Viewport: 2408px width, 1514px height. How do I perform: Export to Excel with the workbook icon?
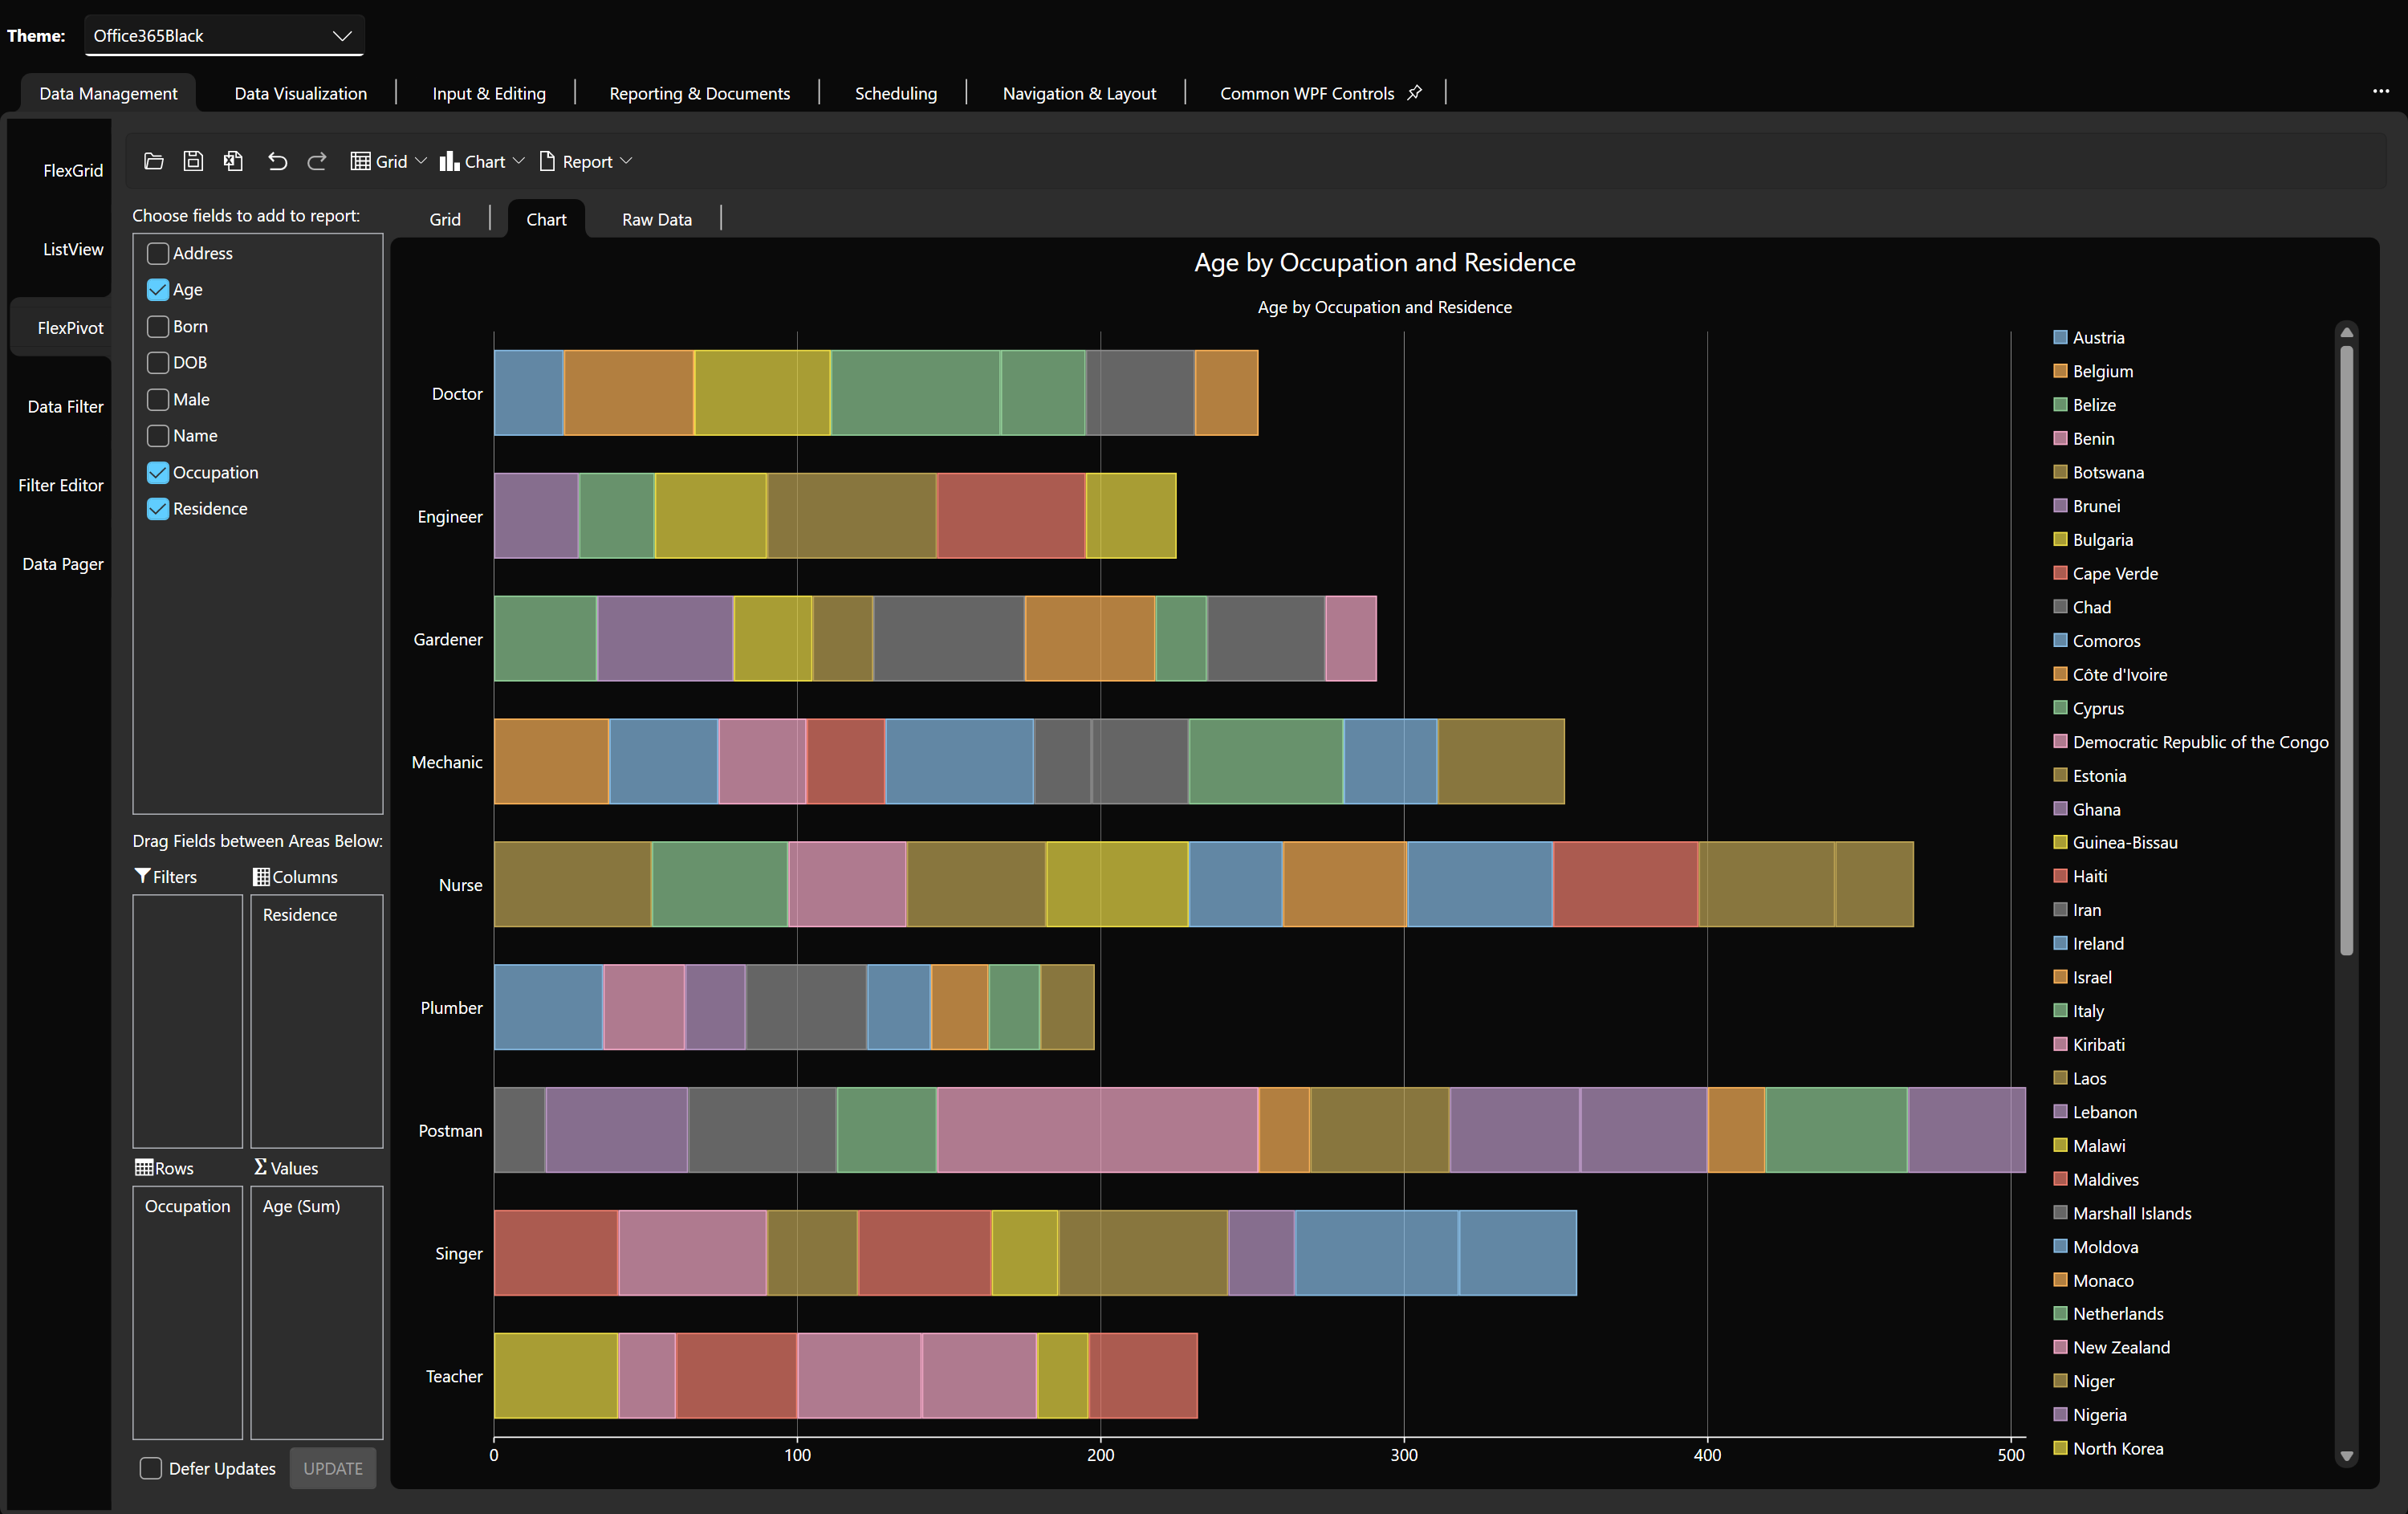click(233, 161)
